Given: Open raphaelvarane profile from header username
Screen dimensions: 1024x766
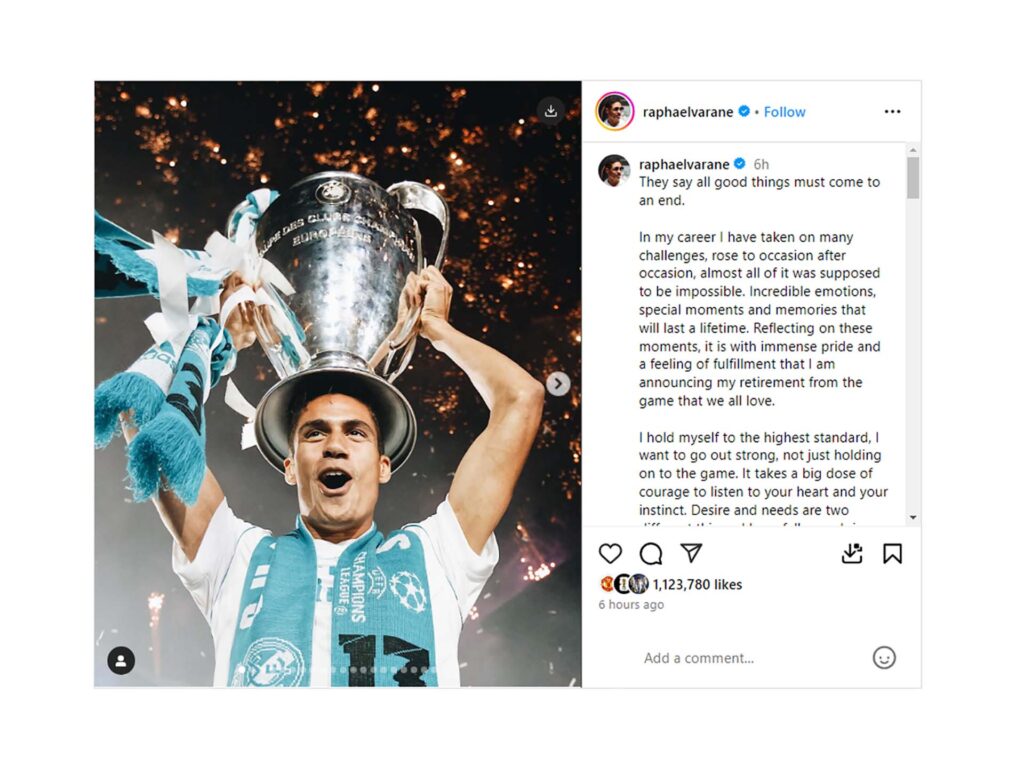Looking at the screenshot, I should point(689,112).
